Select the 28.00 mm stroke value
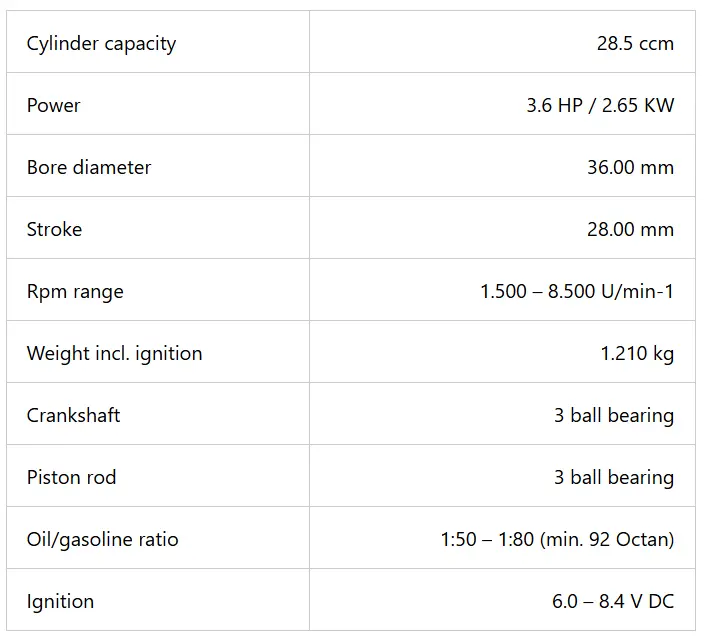Image resolution: width=705 pixels, height=638 pixels. (x=630, y=229)
